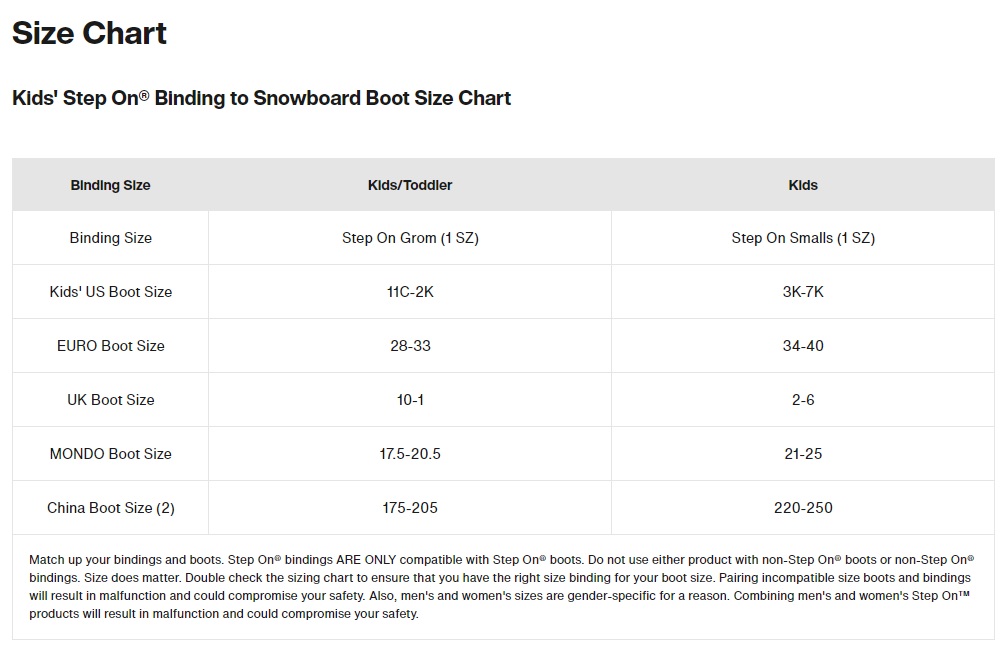The height and width of the screenshot is (647, 1008).
Task: Click the Size Chart main heading
Action: click(x=89, y=34)
